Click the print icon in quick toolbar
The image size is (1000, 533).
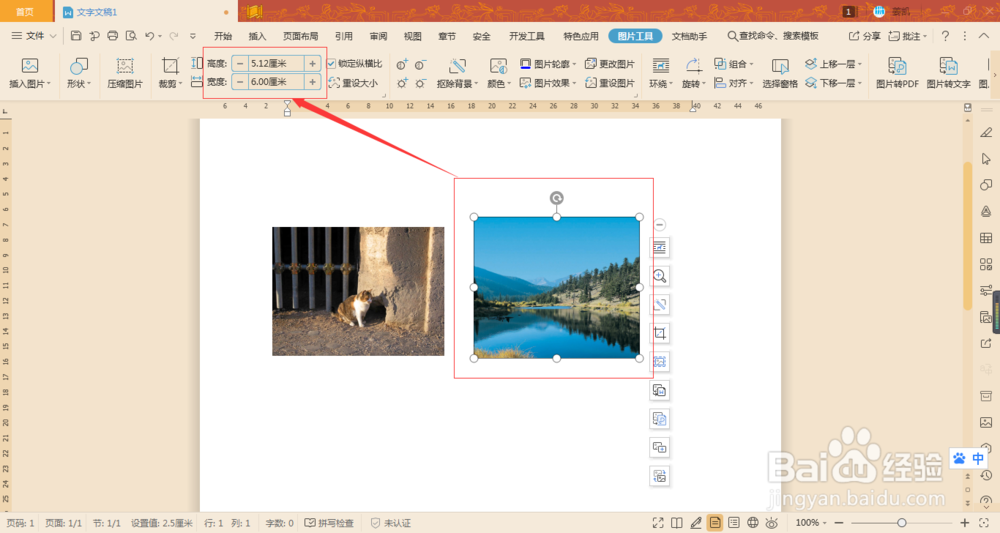pos(113,36)
